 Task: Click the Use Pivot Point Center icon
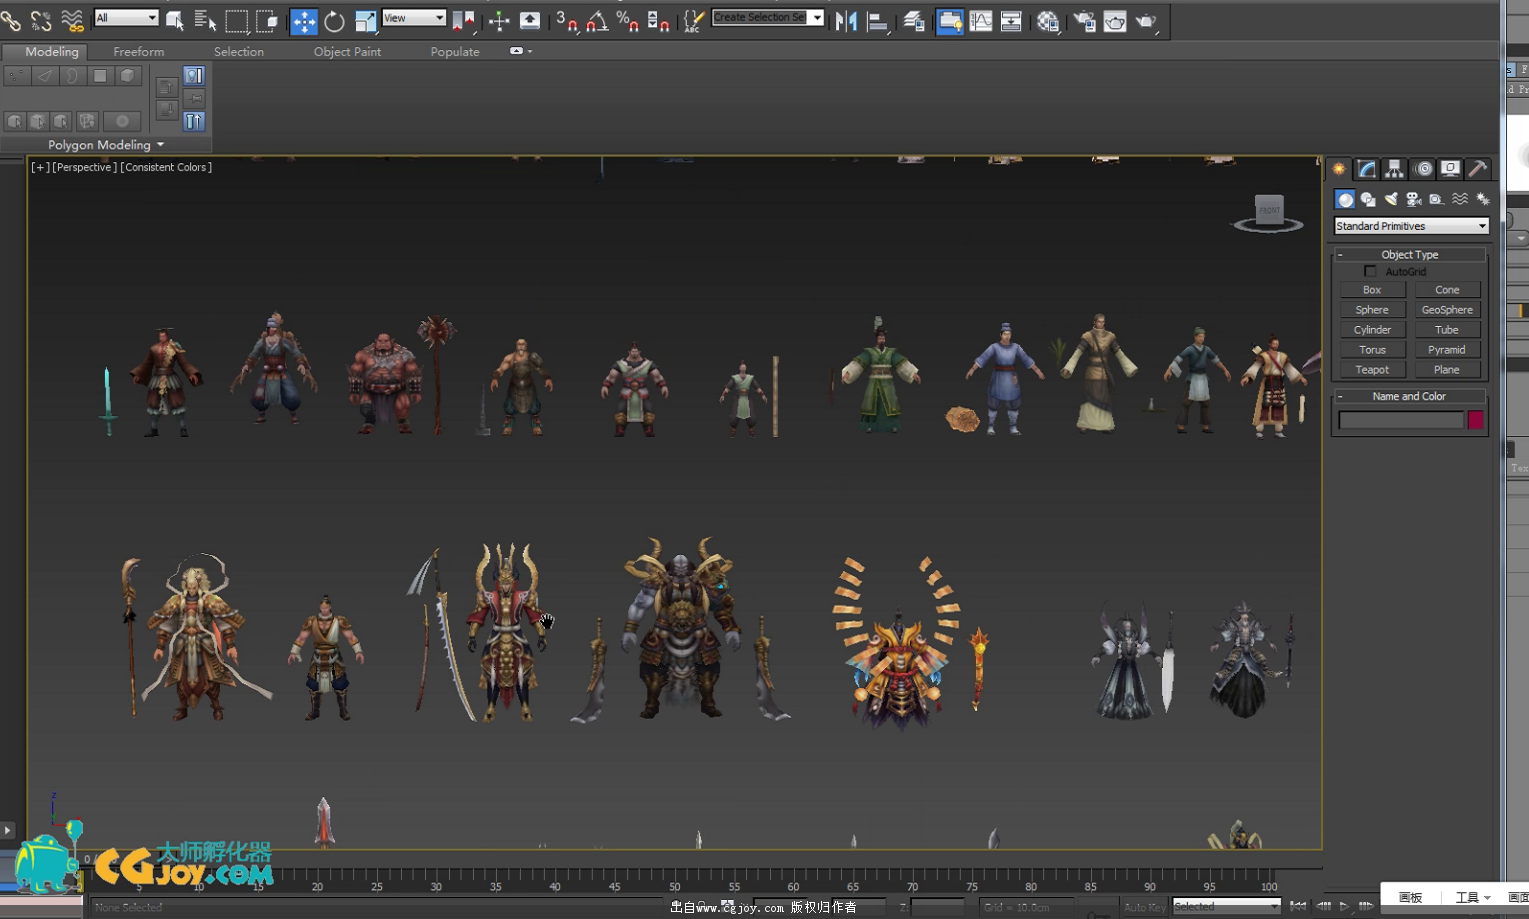464,21
